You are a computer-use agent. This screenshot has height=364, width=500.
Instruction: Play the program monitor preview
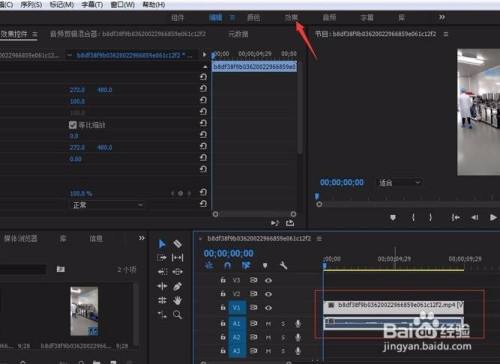(x=493, y=217)
